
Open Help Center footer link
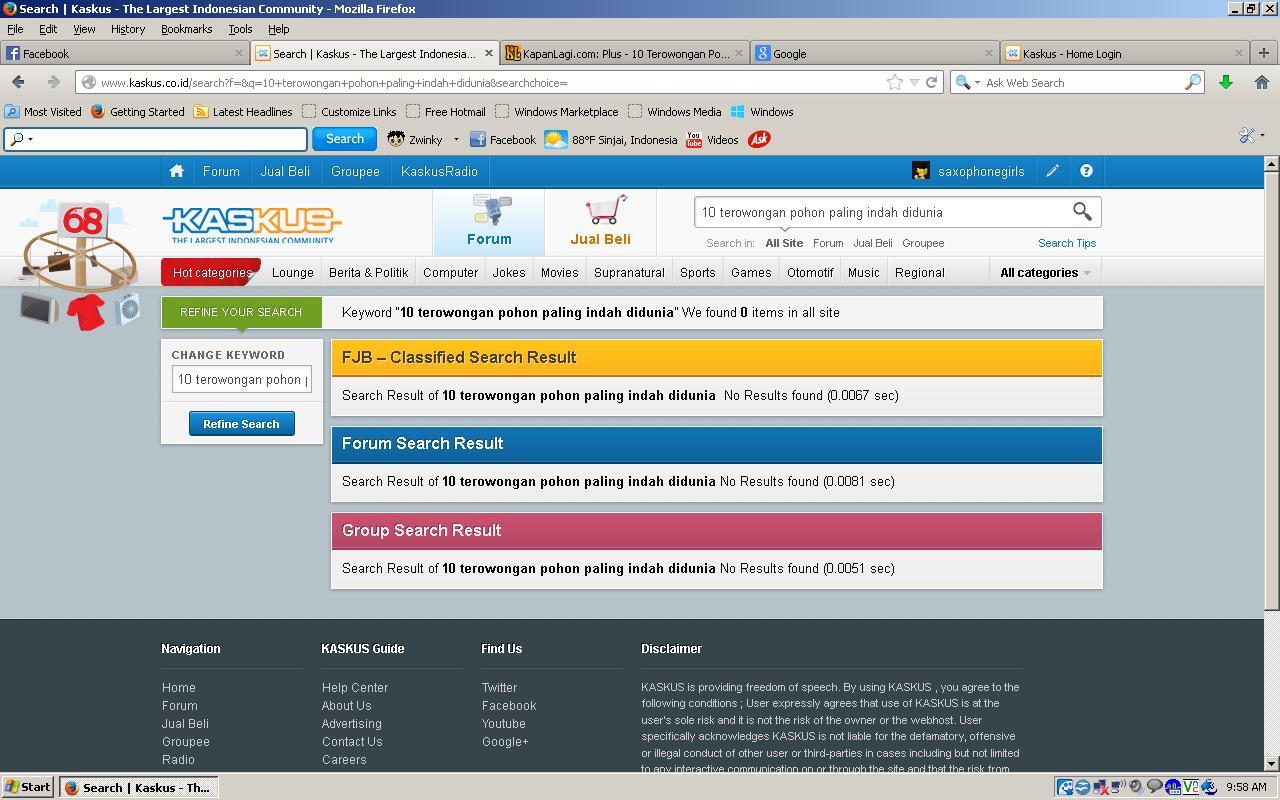355,688
